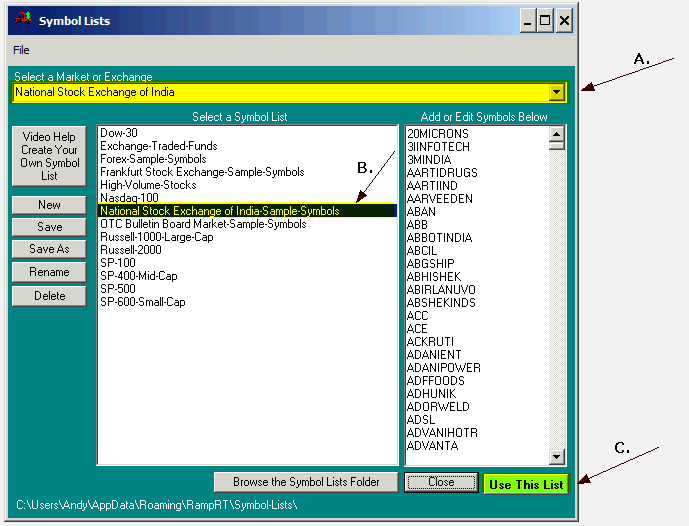Screen dimensions: 689x526
Task: Click the ABHISHEK symbol
Action: pos(434,277)
